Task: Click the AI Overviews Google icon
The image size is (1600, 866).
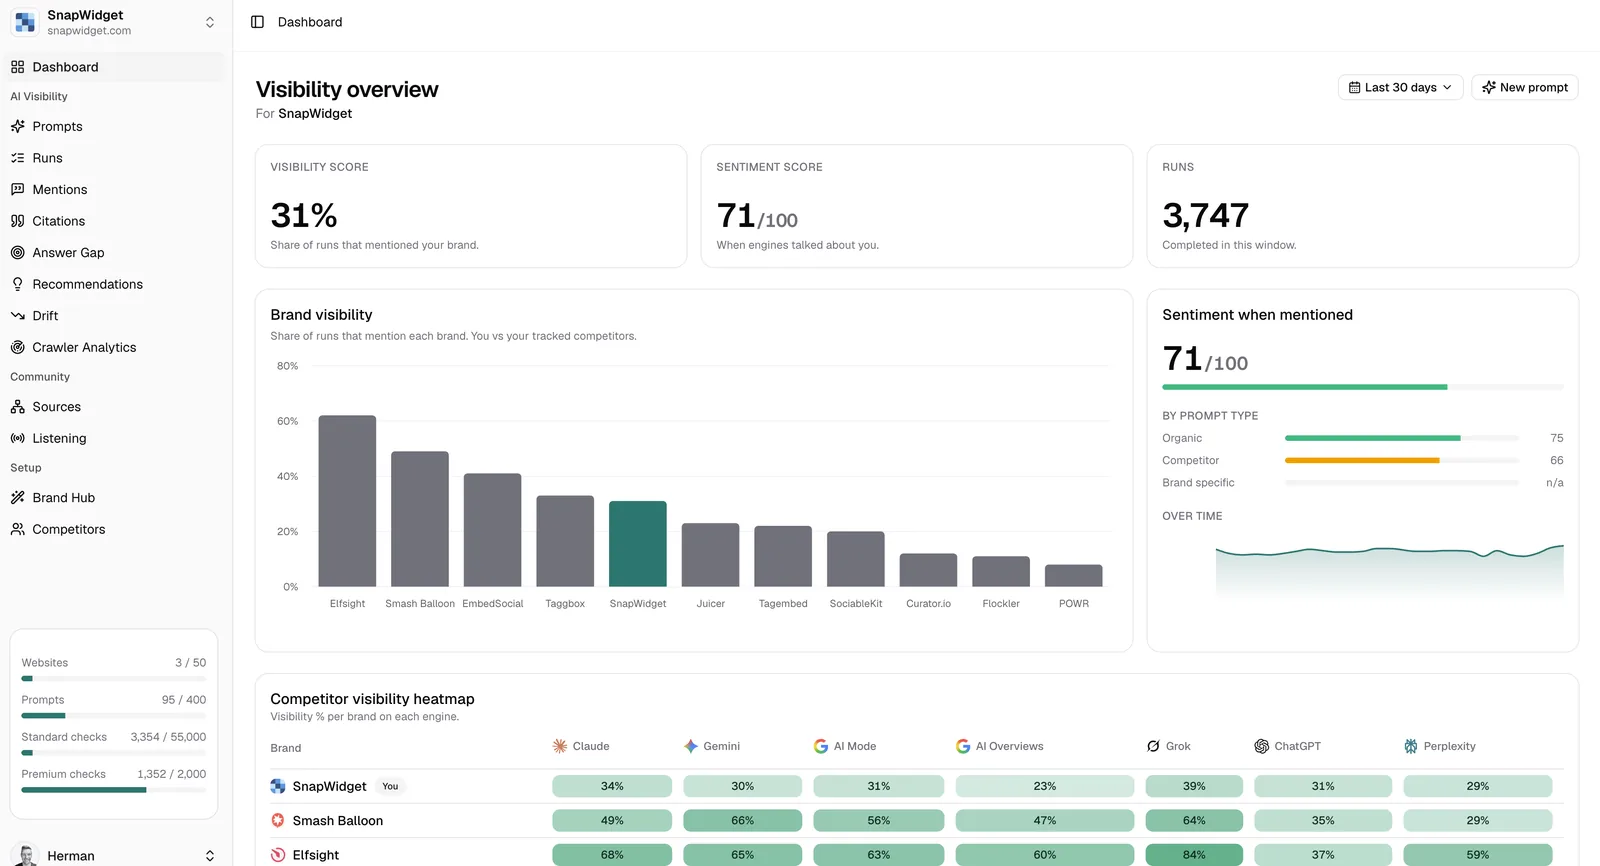Action: [x=963, y=746]
